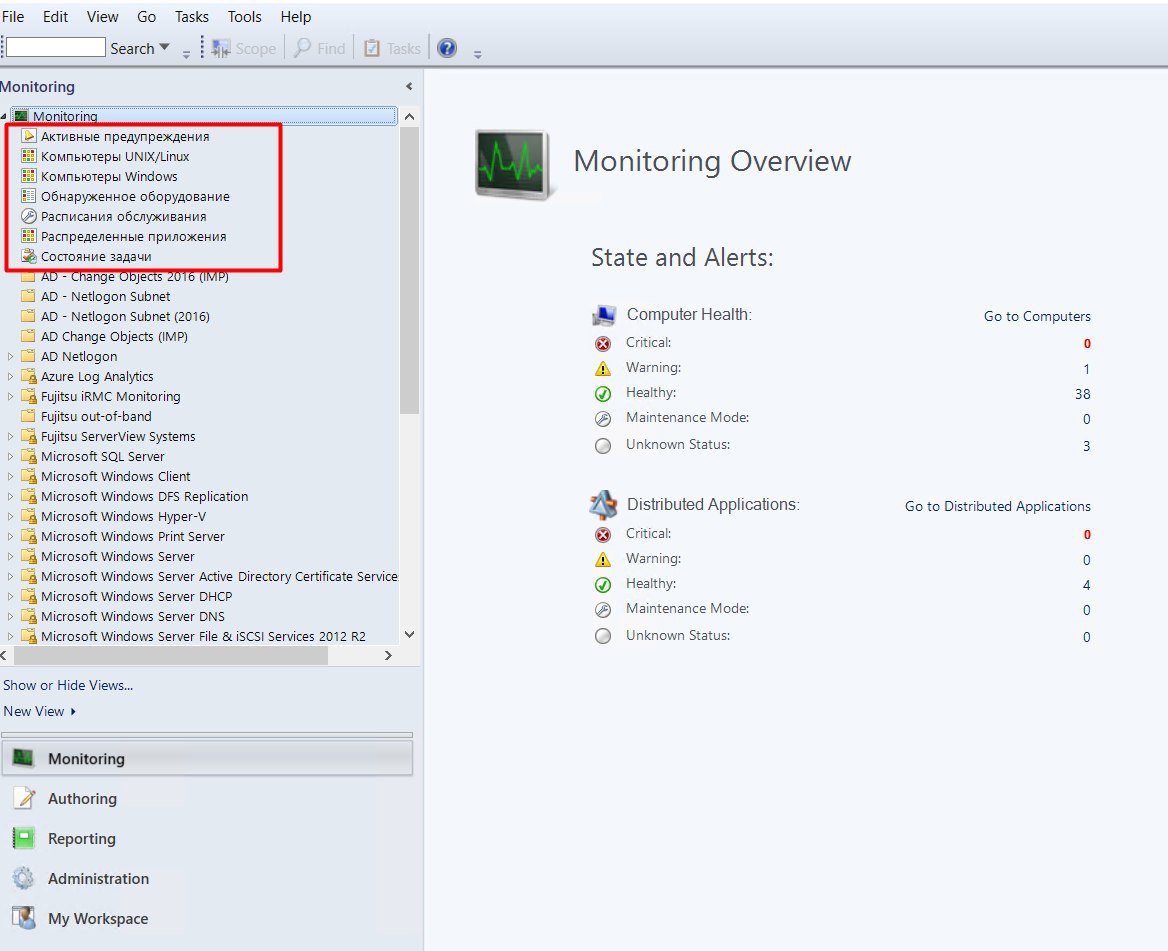Select the AD Change Objects (IMP) folder
The height and width of the screenshot is (951, 1168).
[x=114, y=336]
